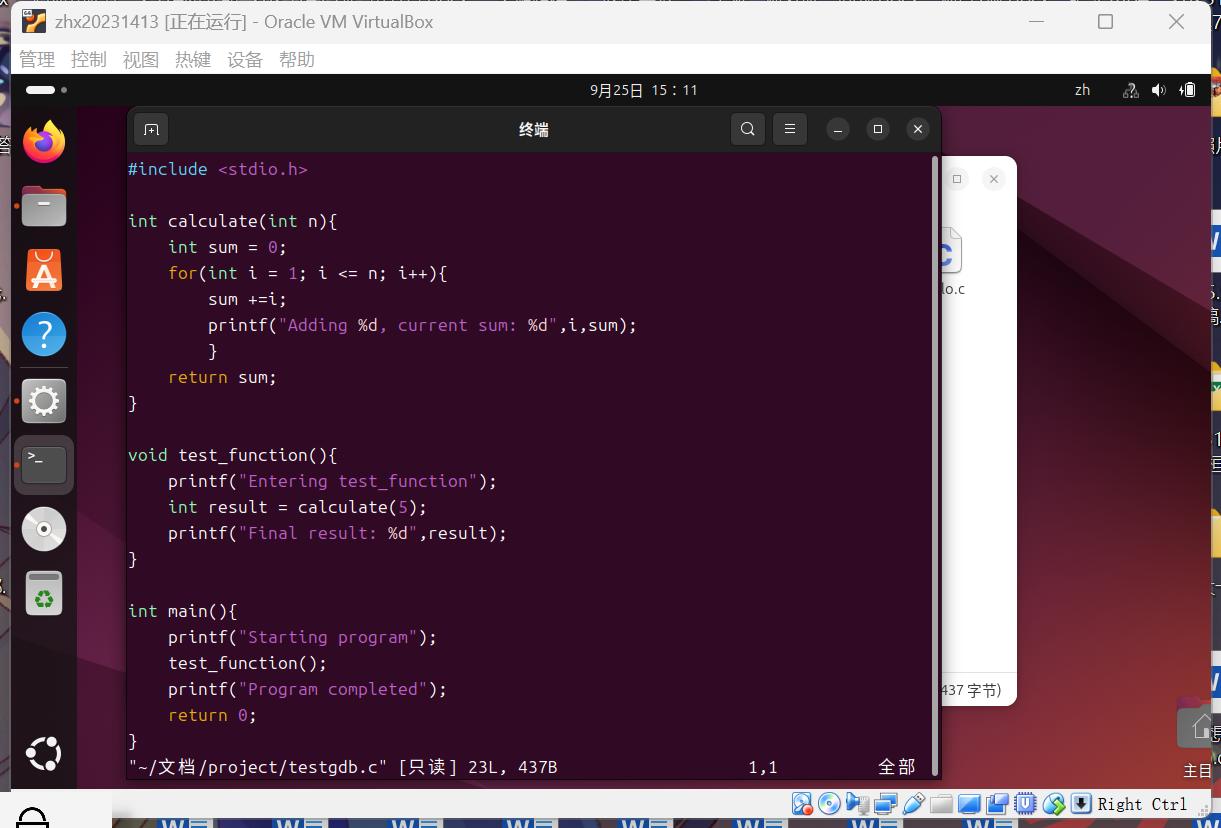Select the Terminal icon in the dock

click(x=44, y=465)
